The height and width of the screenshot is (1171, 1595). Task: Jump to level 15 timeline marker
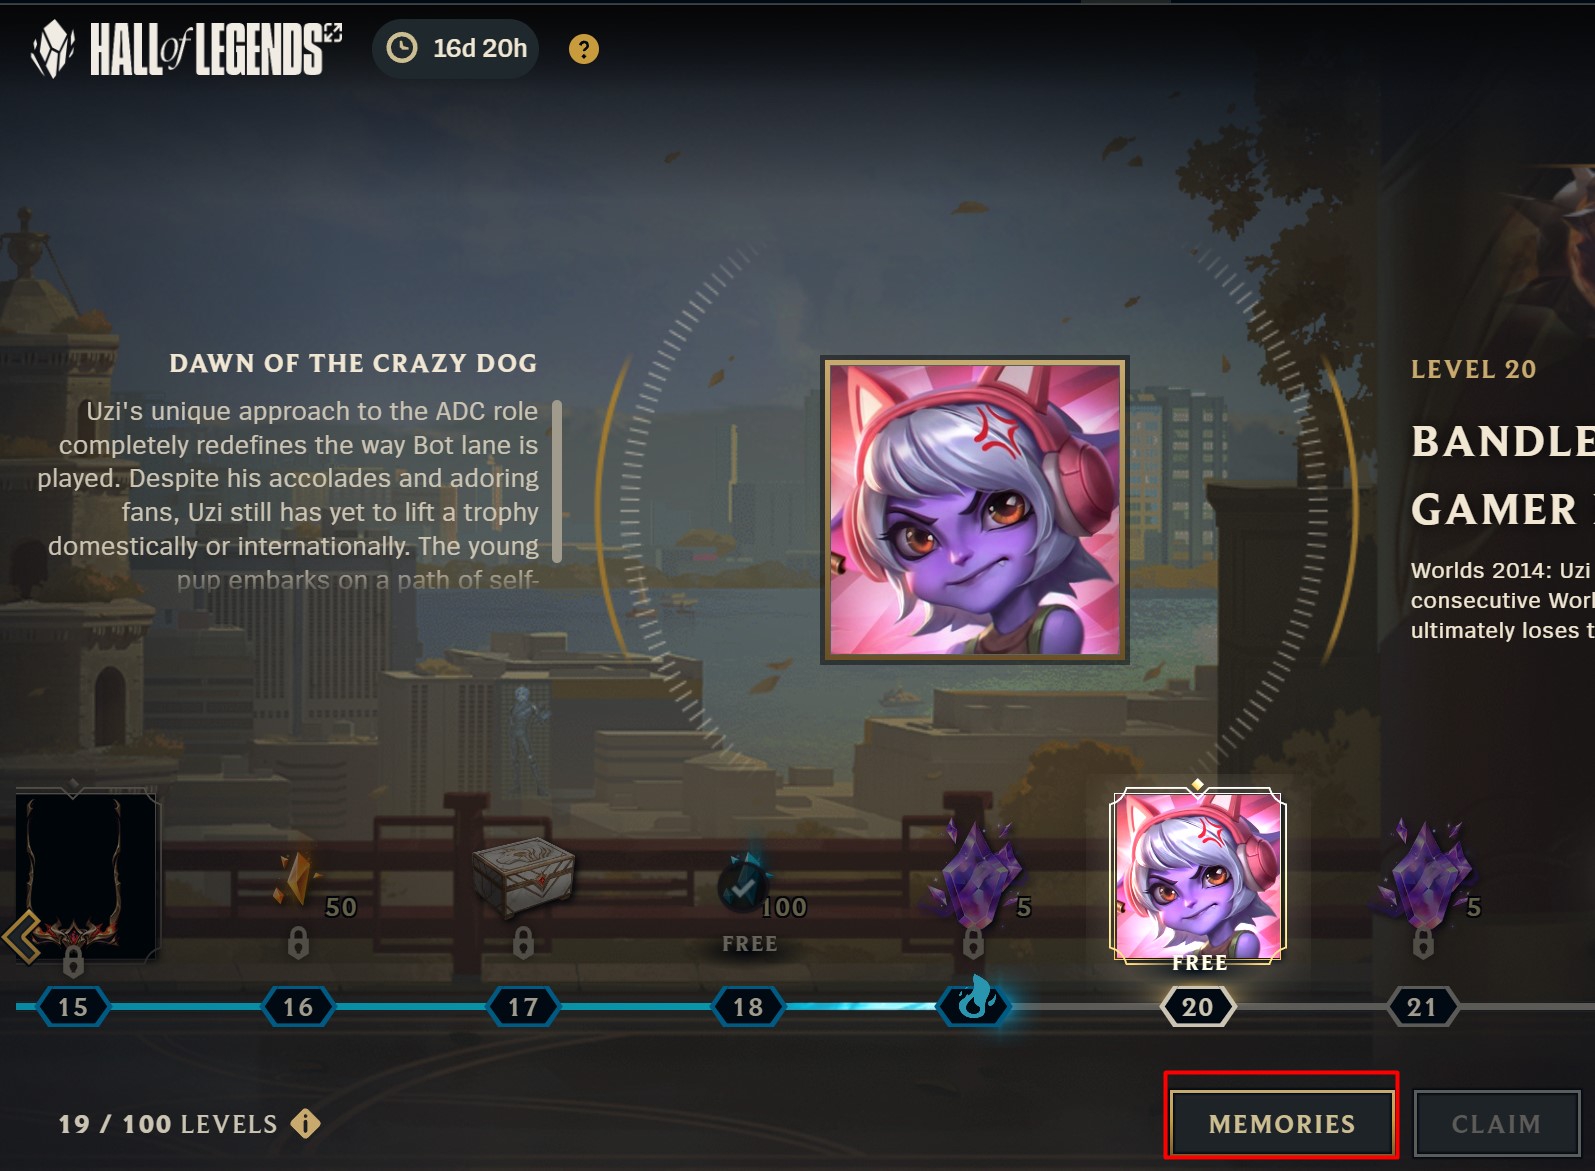tap(73, 1007)
